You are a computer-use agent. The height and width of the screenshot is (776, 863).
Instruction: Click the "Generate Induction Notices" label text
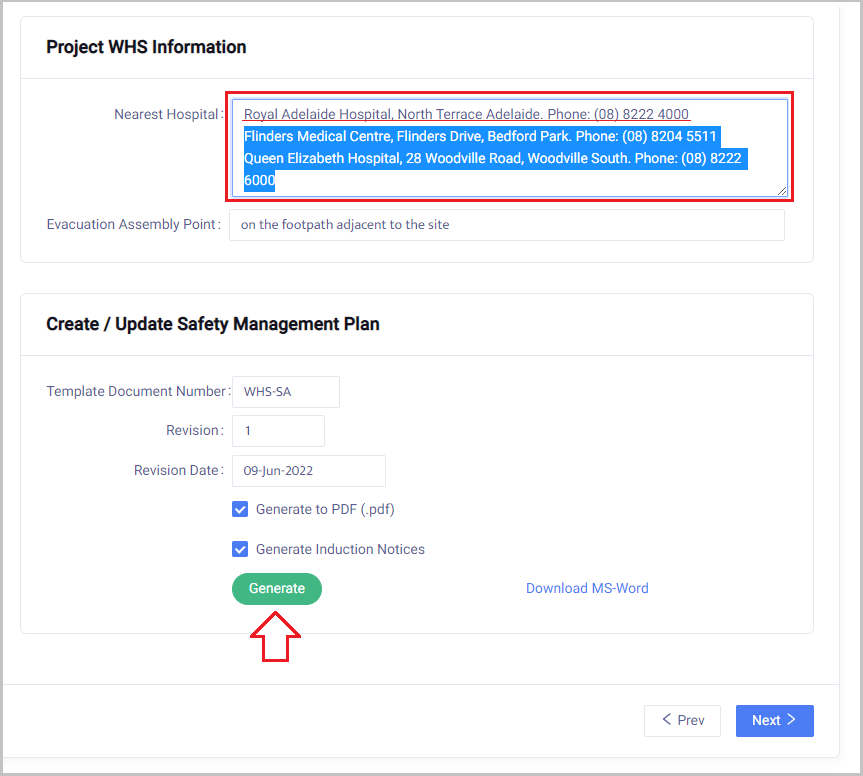340,549
